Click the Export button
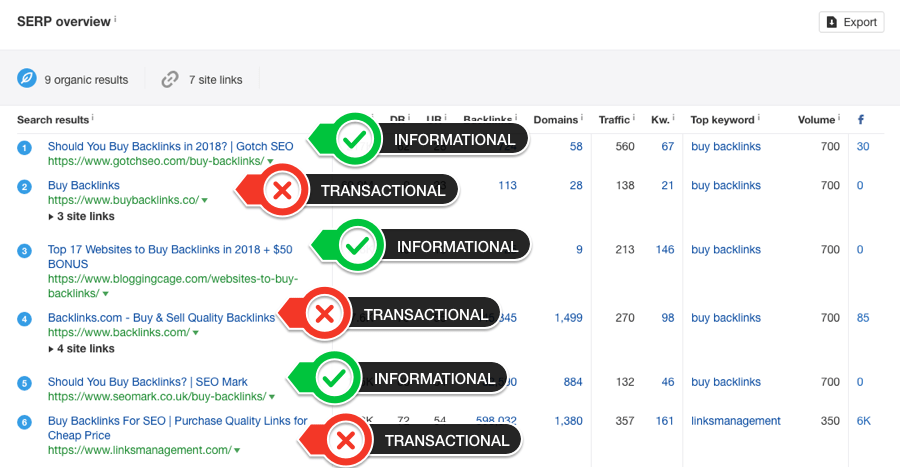This screenshot has width=900, height=468. [851, 22]
